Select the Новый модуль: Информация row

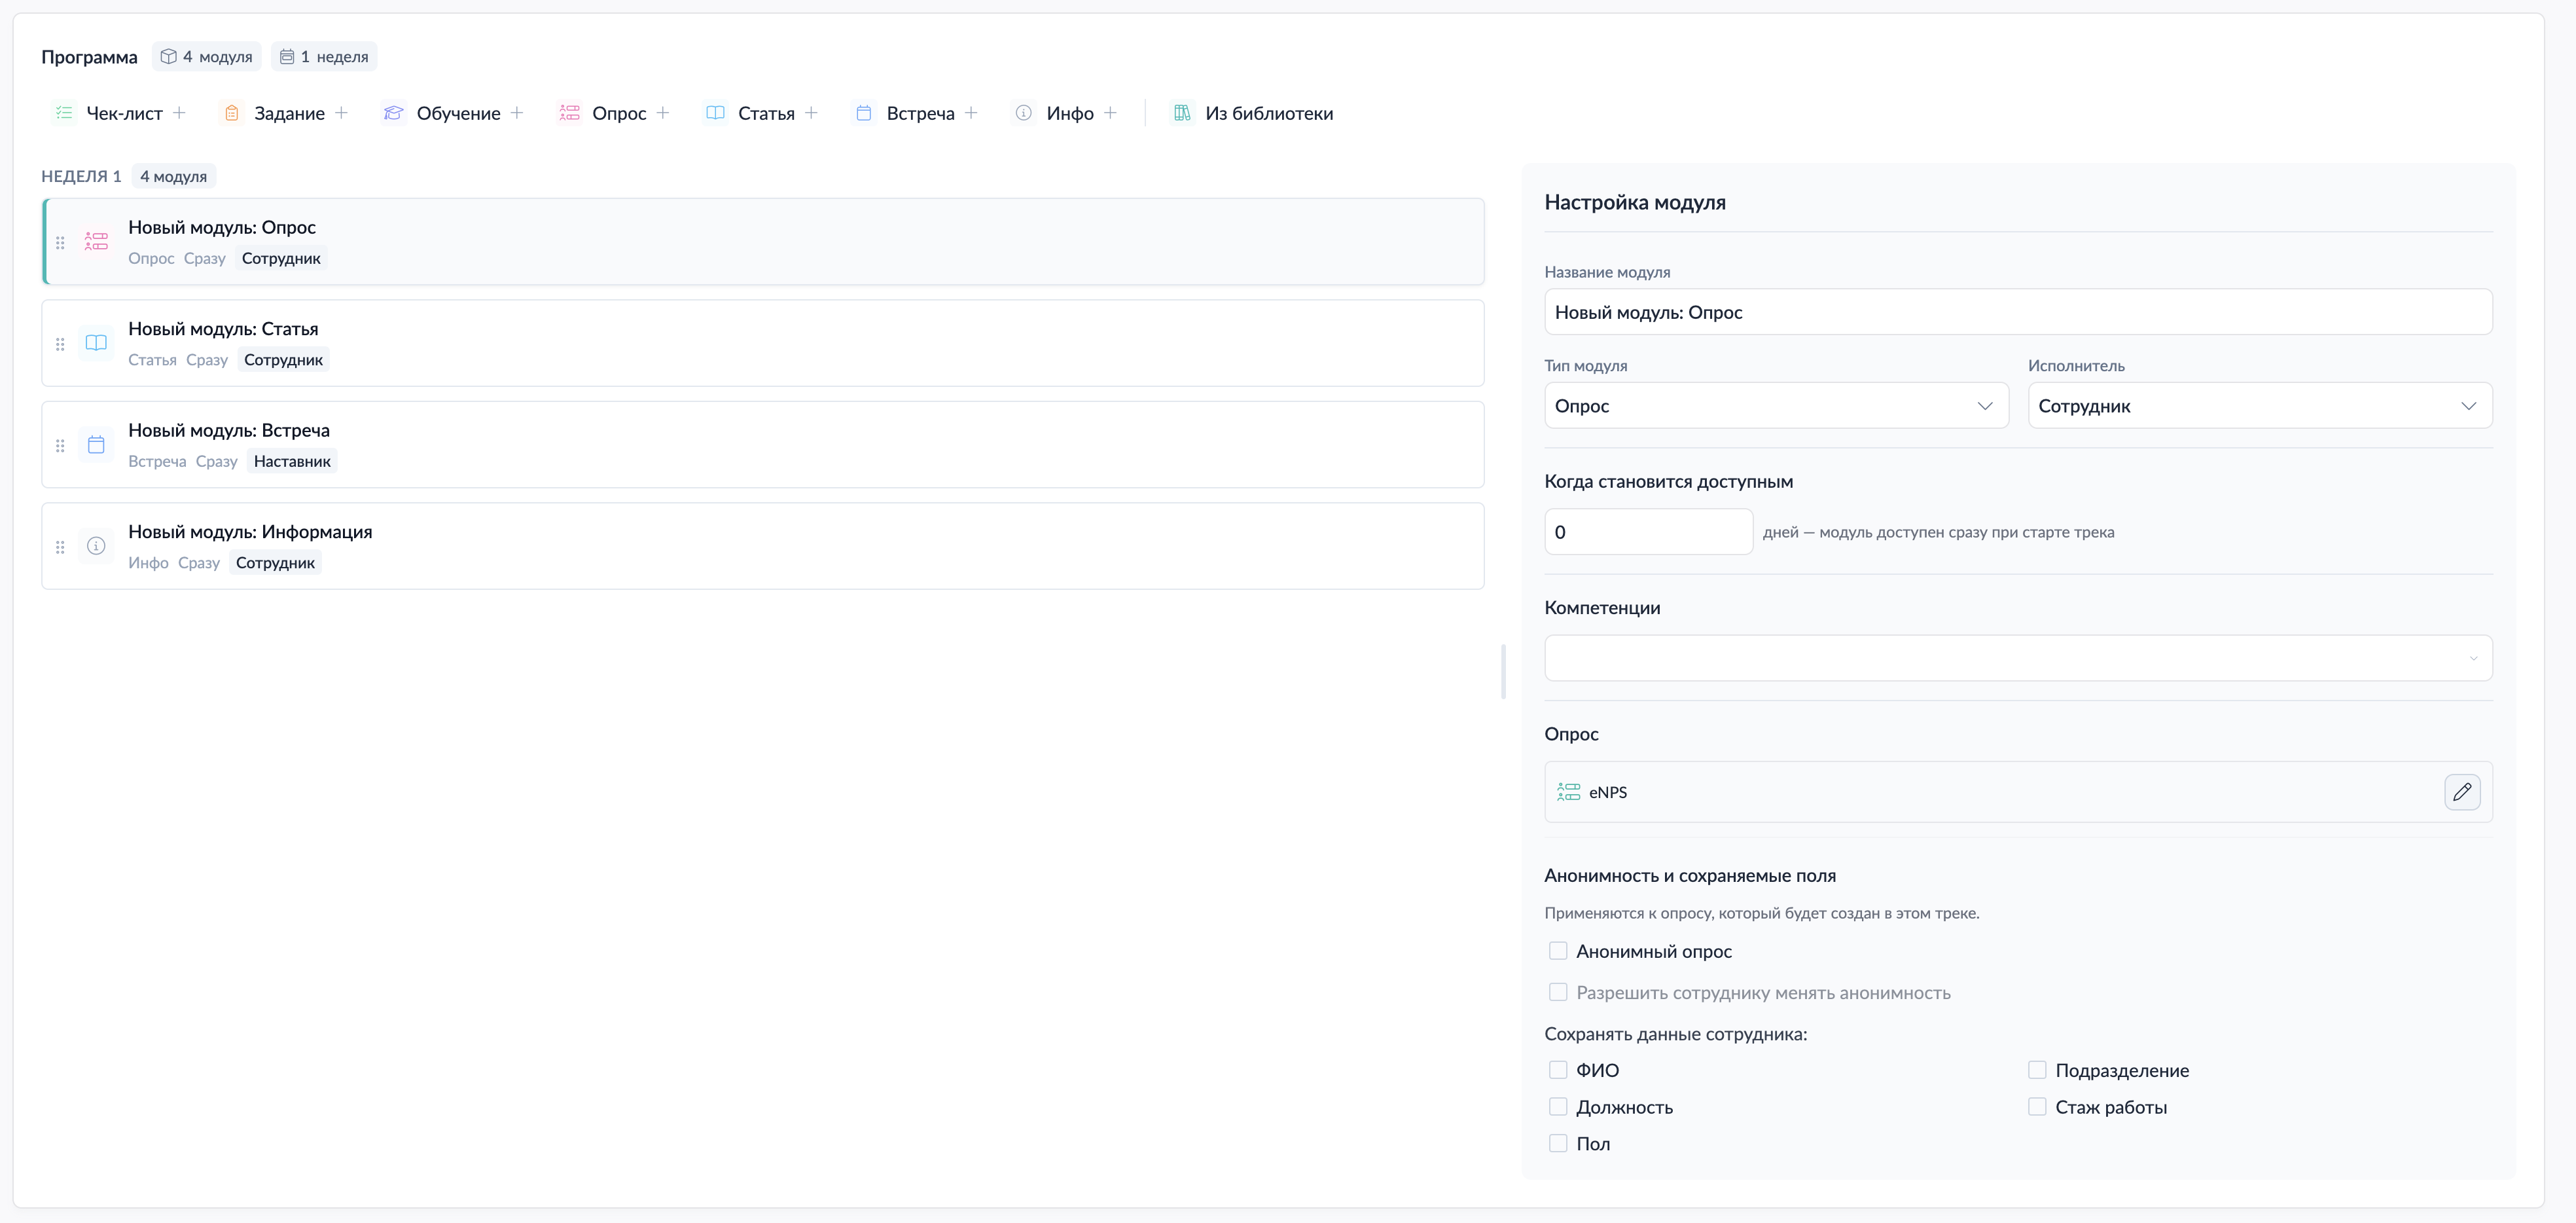(x=762, y=546)
